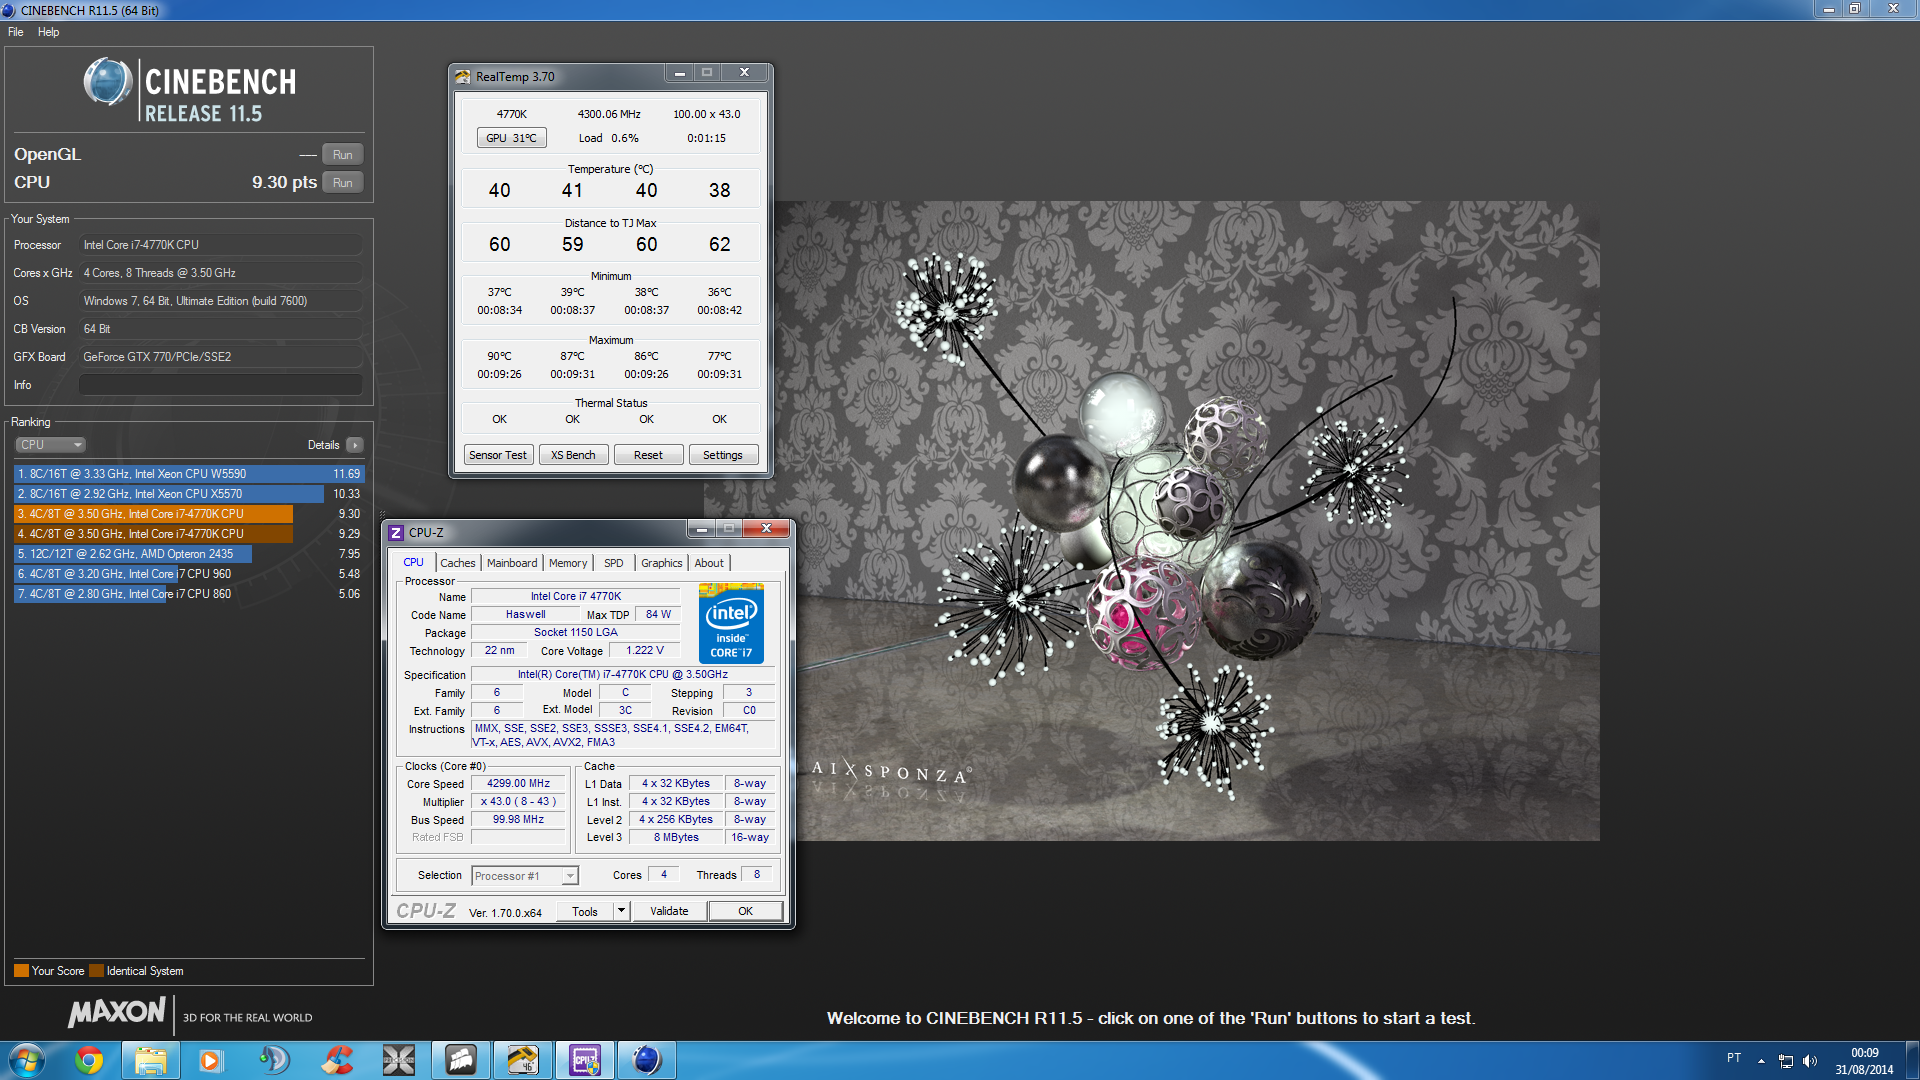This screenshot has height=1080, width=1920.
Task: Open the Ranking CPU dropdown
Action: [x=50, y=445]
